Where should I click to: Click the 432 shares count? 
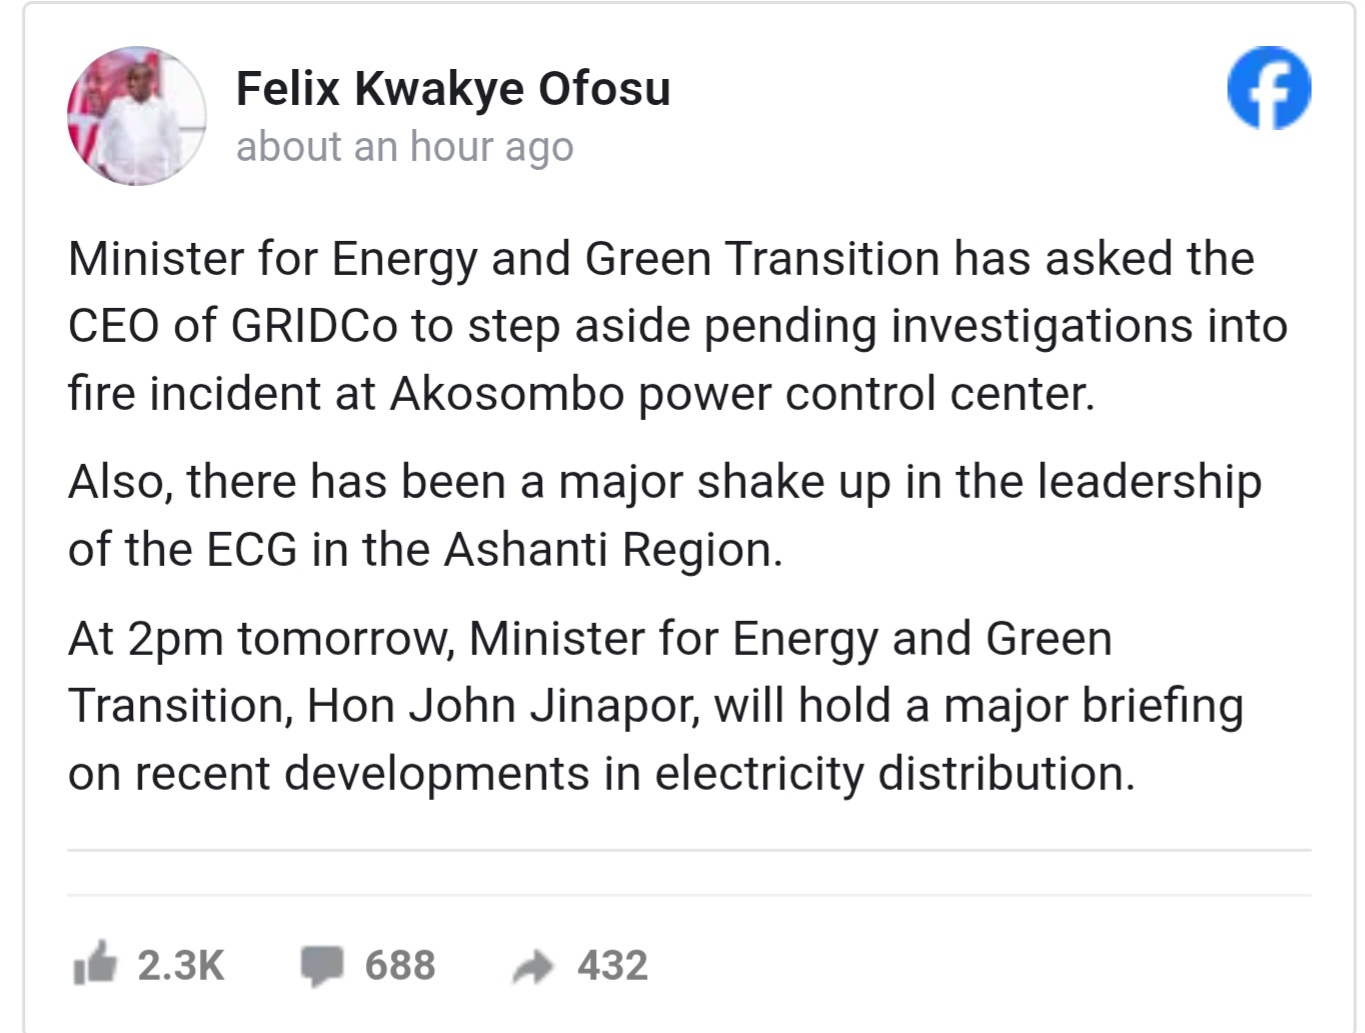[612, 965]
